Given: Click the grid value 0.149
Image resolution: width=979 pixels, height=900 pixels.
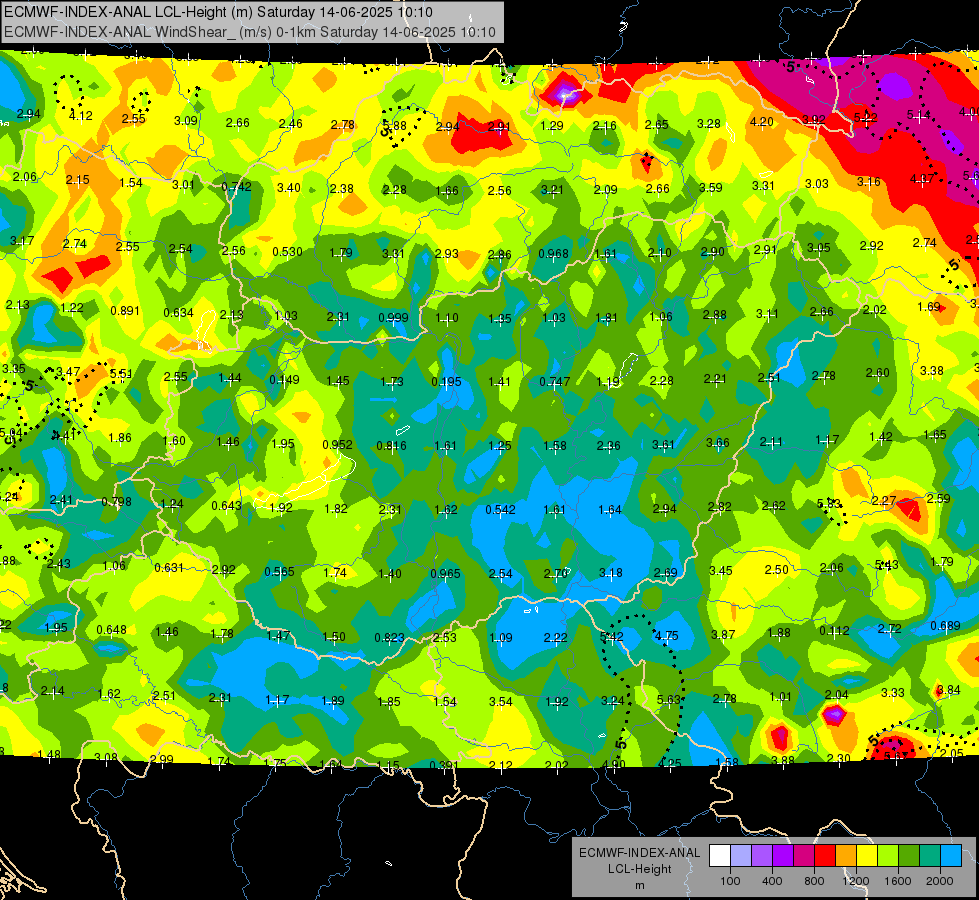Looking at the screenshot, I should [x=284, y=379].
